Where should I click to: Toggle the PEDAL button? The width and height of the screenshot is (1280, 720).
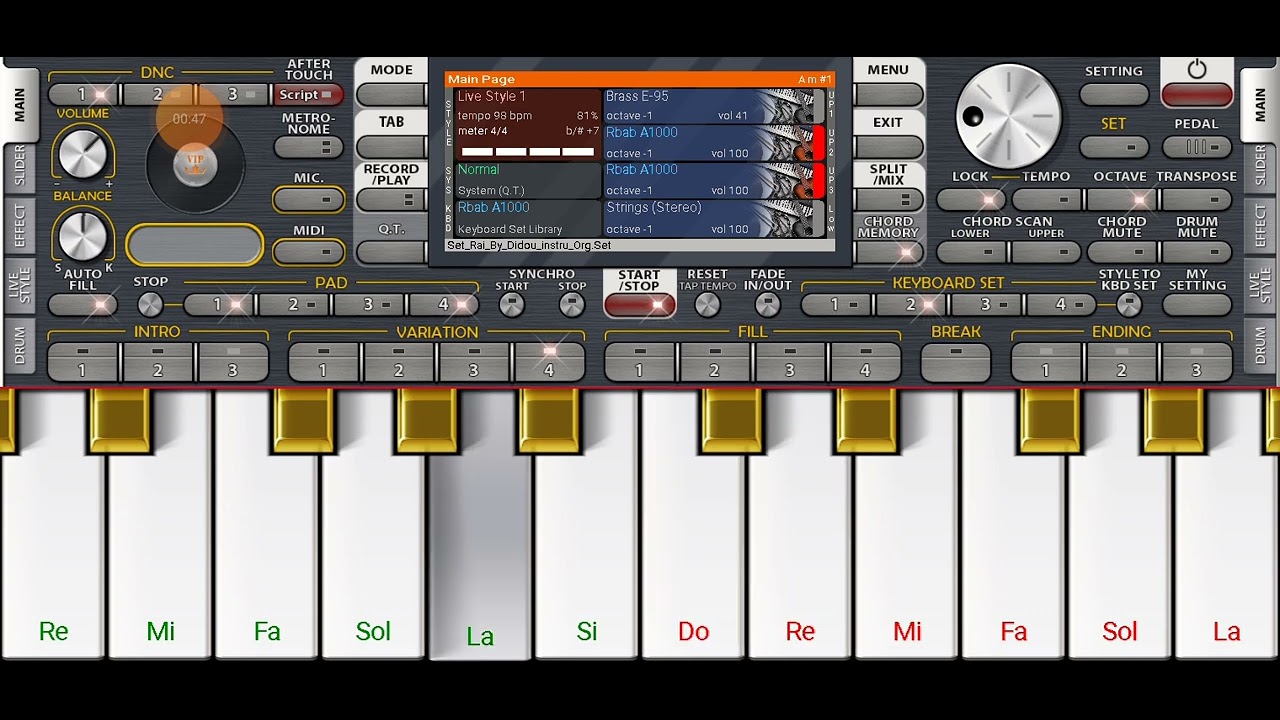pyautogui.click(x=1196, y=147)
